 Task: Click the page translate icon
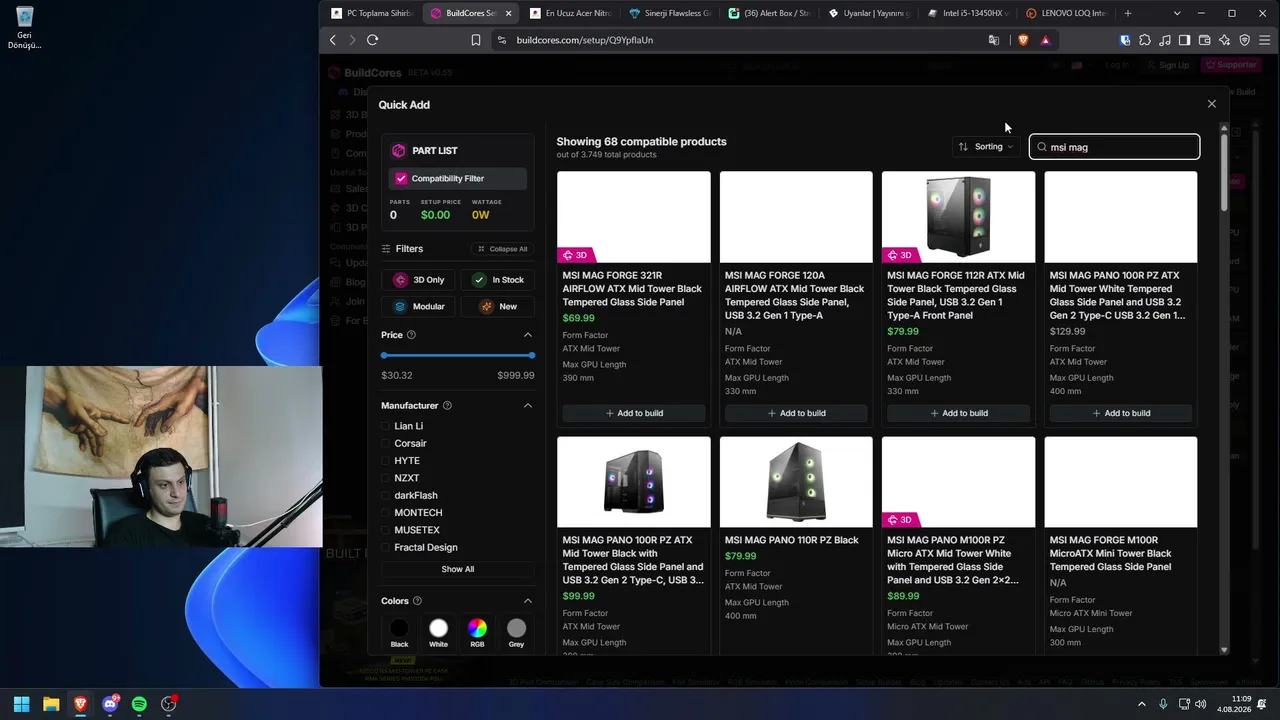pyautogui.click(x=994, y=40)
